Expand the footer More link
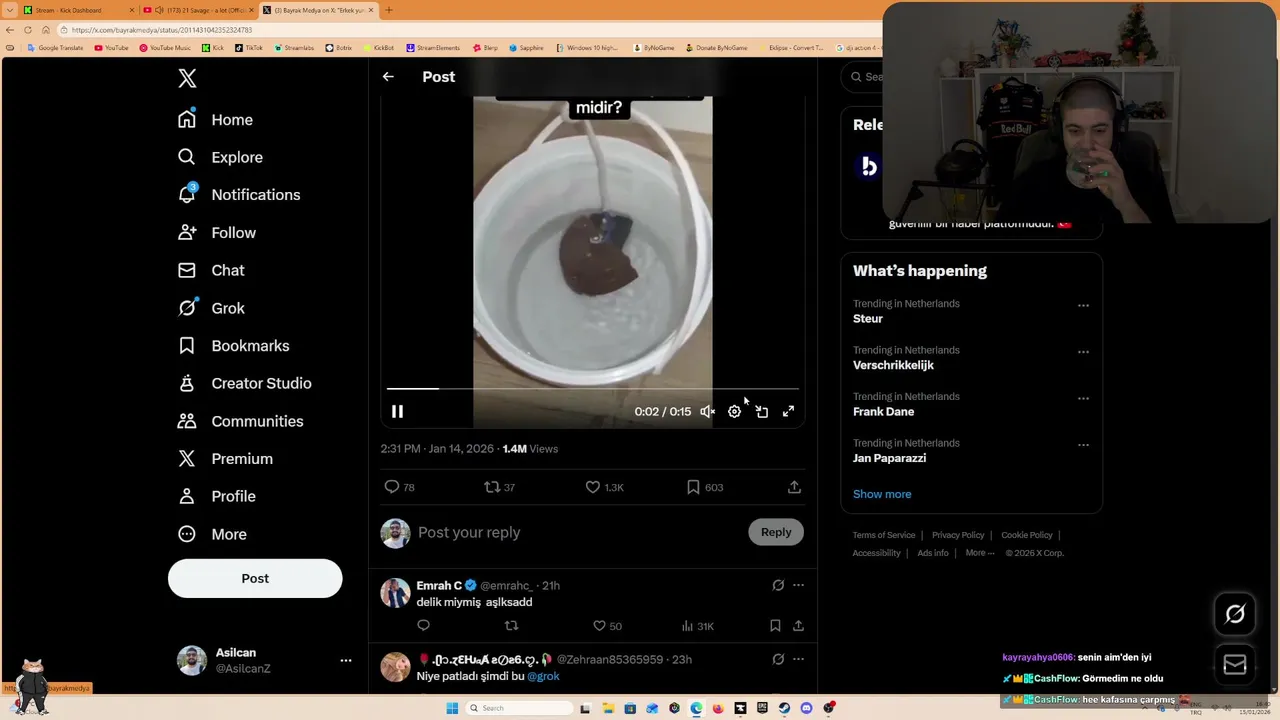1280x720 pixels. (x=979, y=553)
